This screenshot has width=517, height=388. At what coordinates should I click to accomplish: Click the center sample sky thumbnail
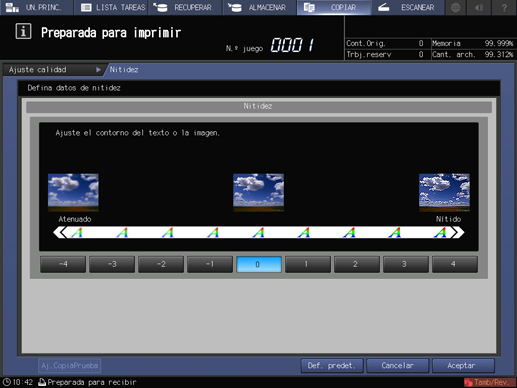coord(259,192)
